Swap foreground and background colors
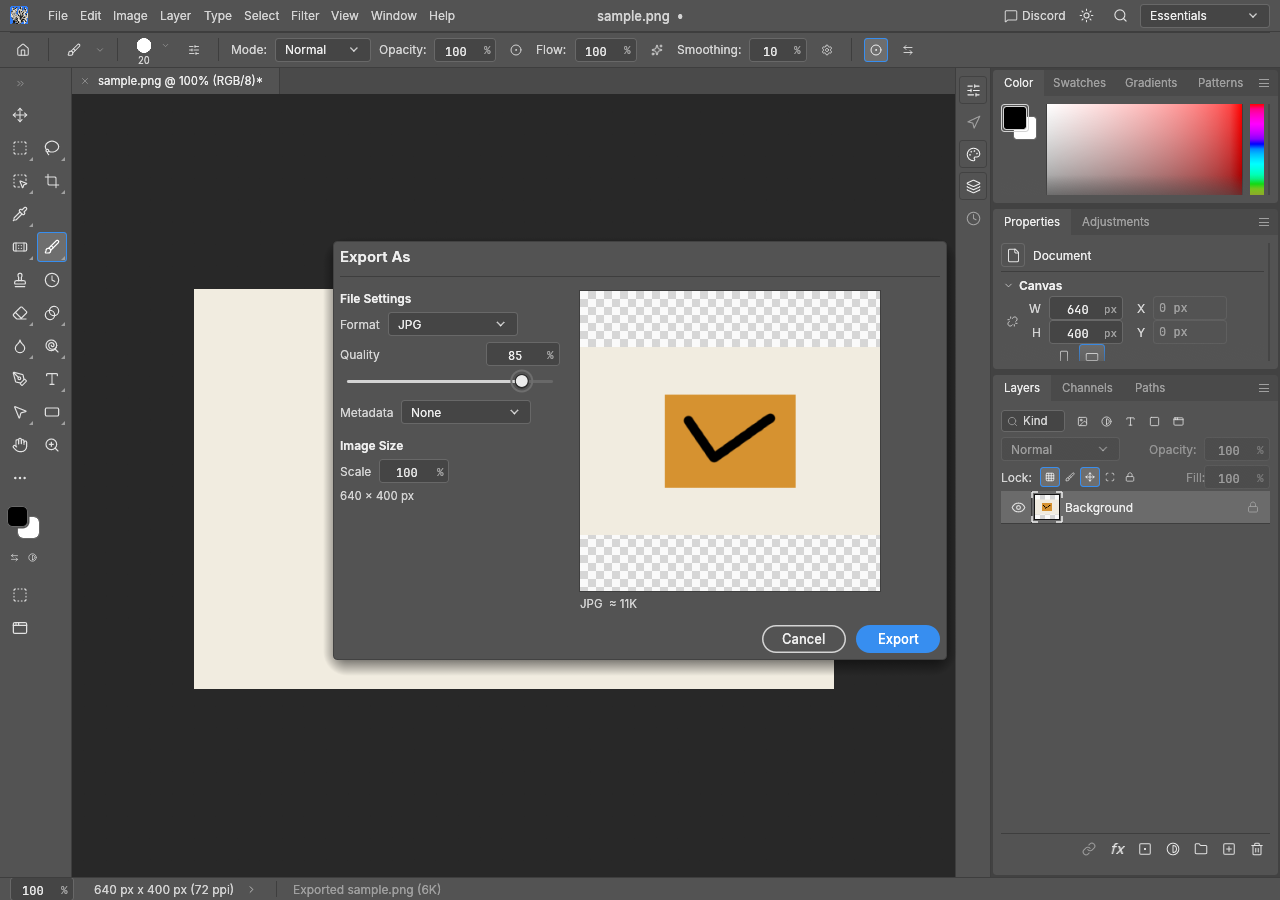Viewport: 1280px width, 900px height. click(x=15, y=557)
